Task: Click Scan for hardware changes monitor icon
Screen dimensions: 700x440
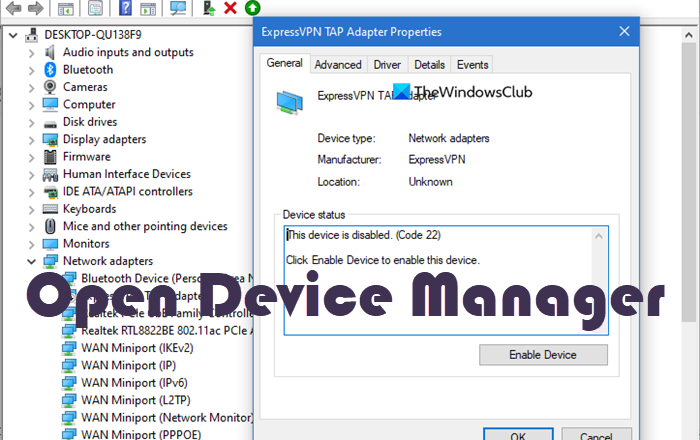Action: 178,8
